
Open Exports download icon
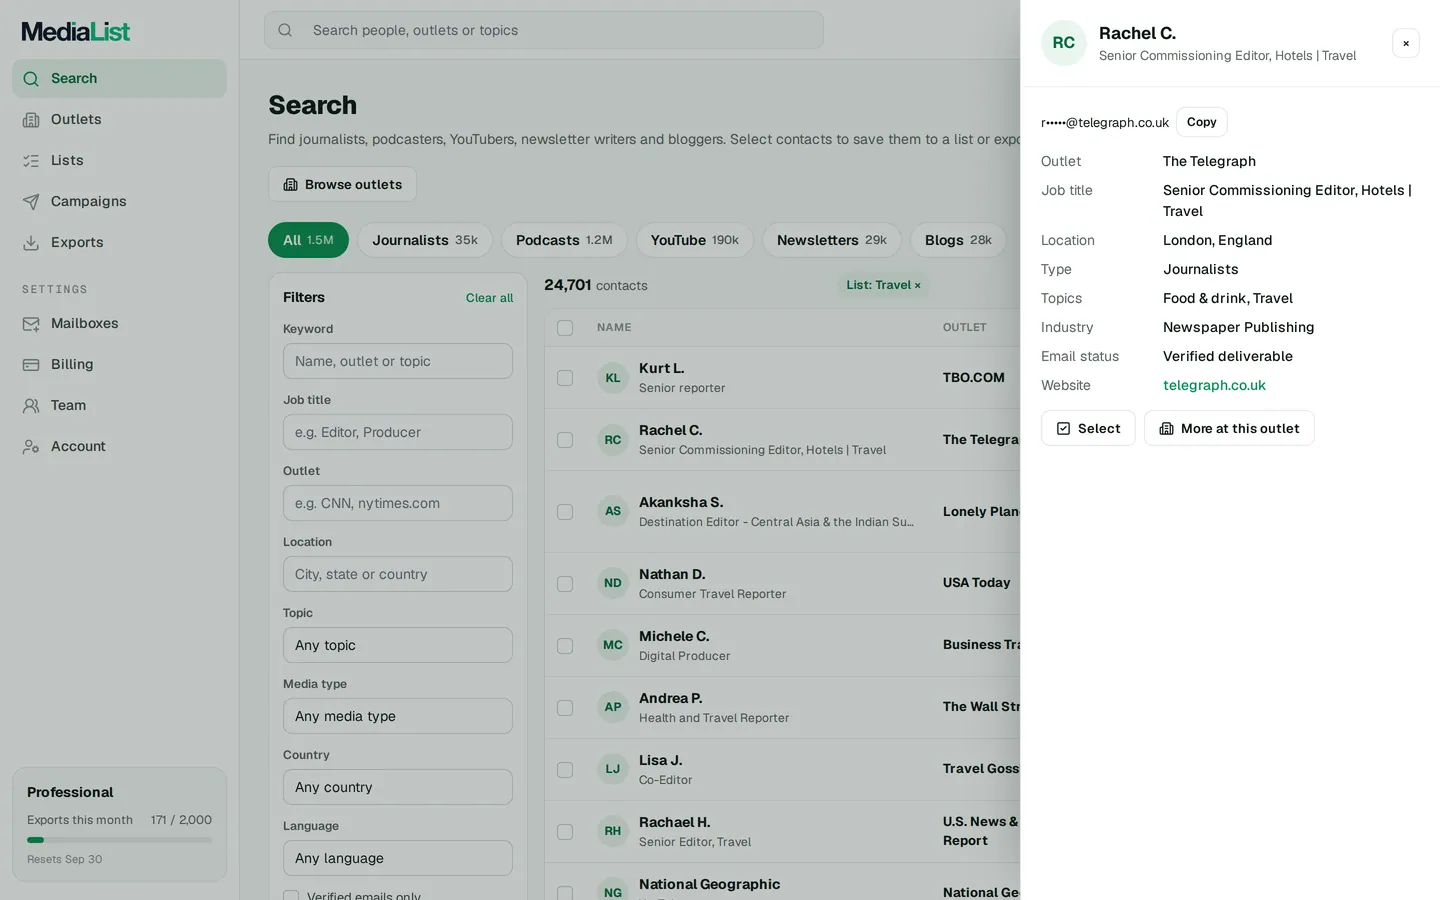[x=31, y=242]
